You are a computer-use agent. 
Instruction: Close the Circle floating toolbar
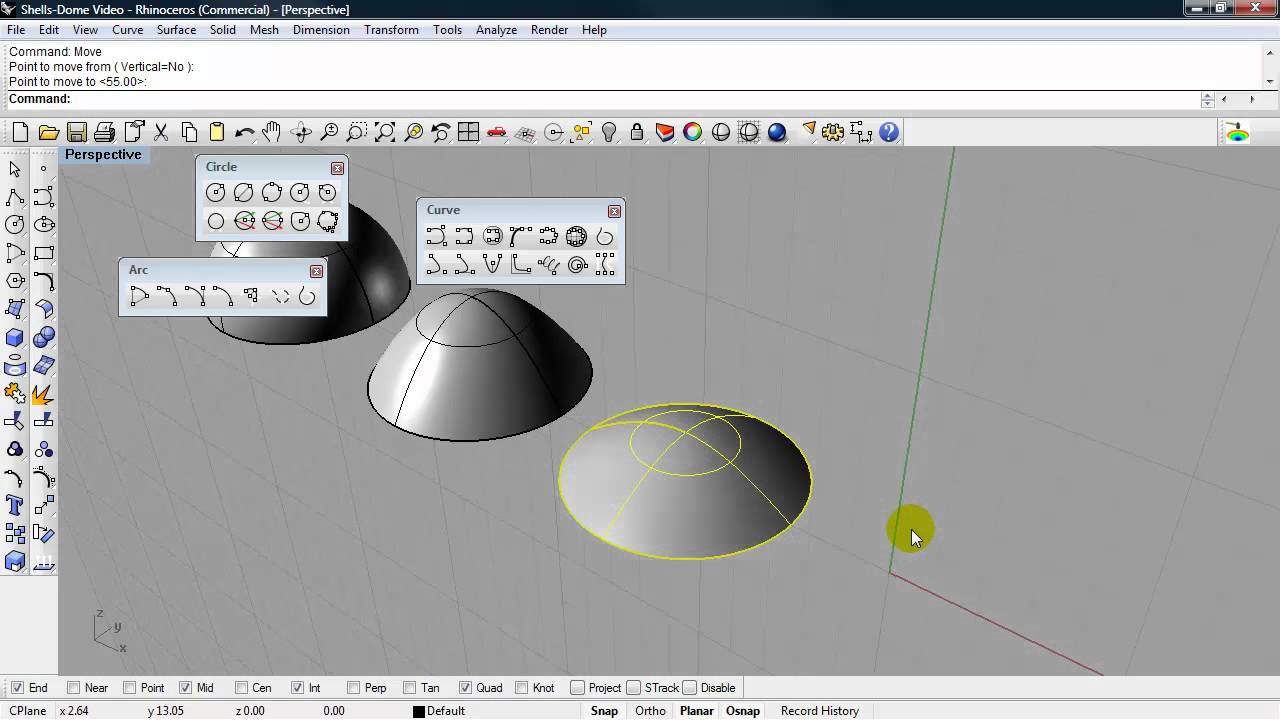pos(337,168)
